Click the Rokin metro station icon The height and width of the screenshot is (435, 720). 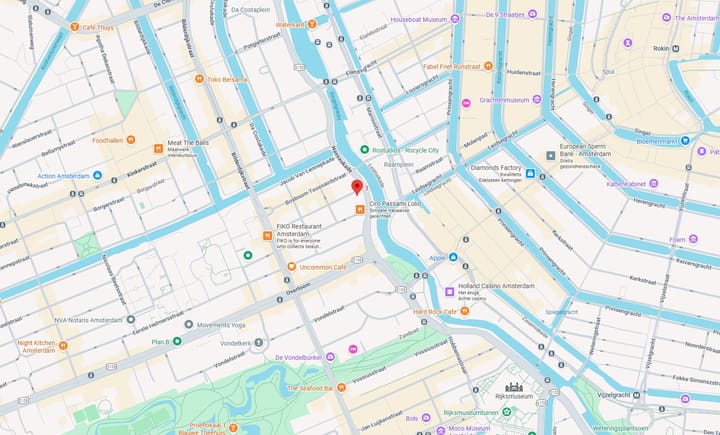676,48
